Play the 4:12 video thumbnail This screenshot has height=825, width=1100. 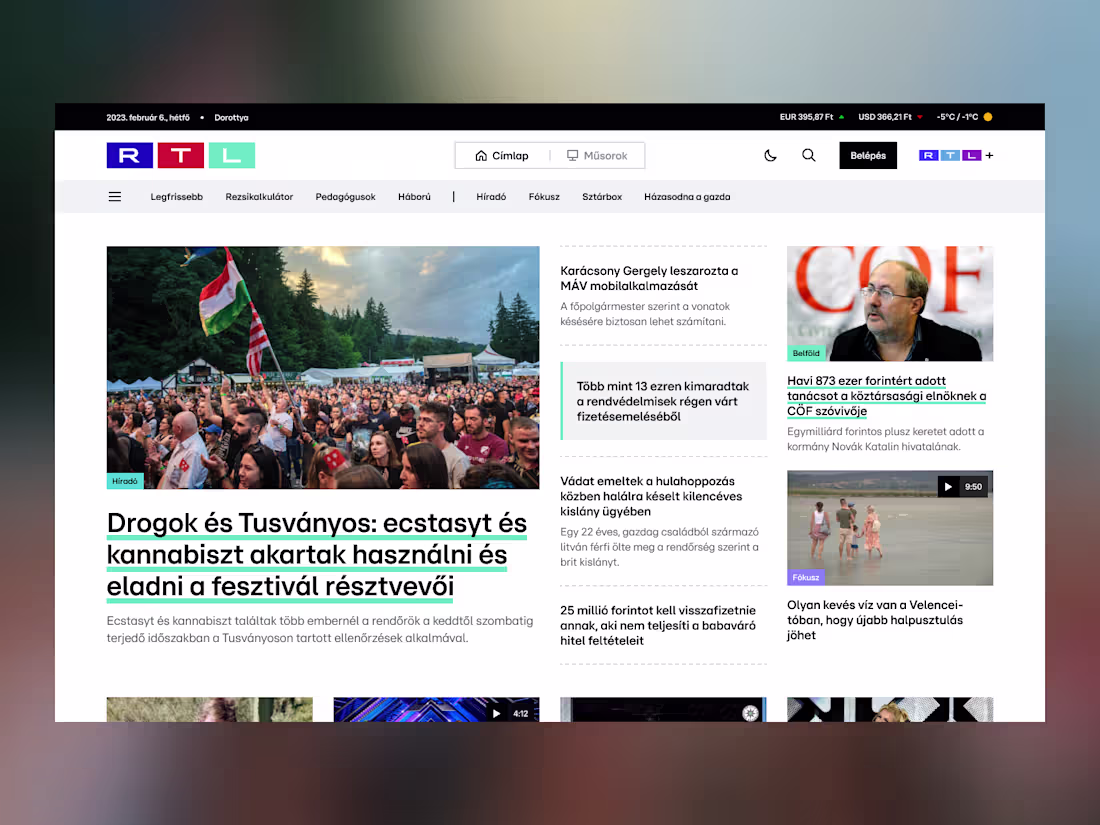click(436, 709)
